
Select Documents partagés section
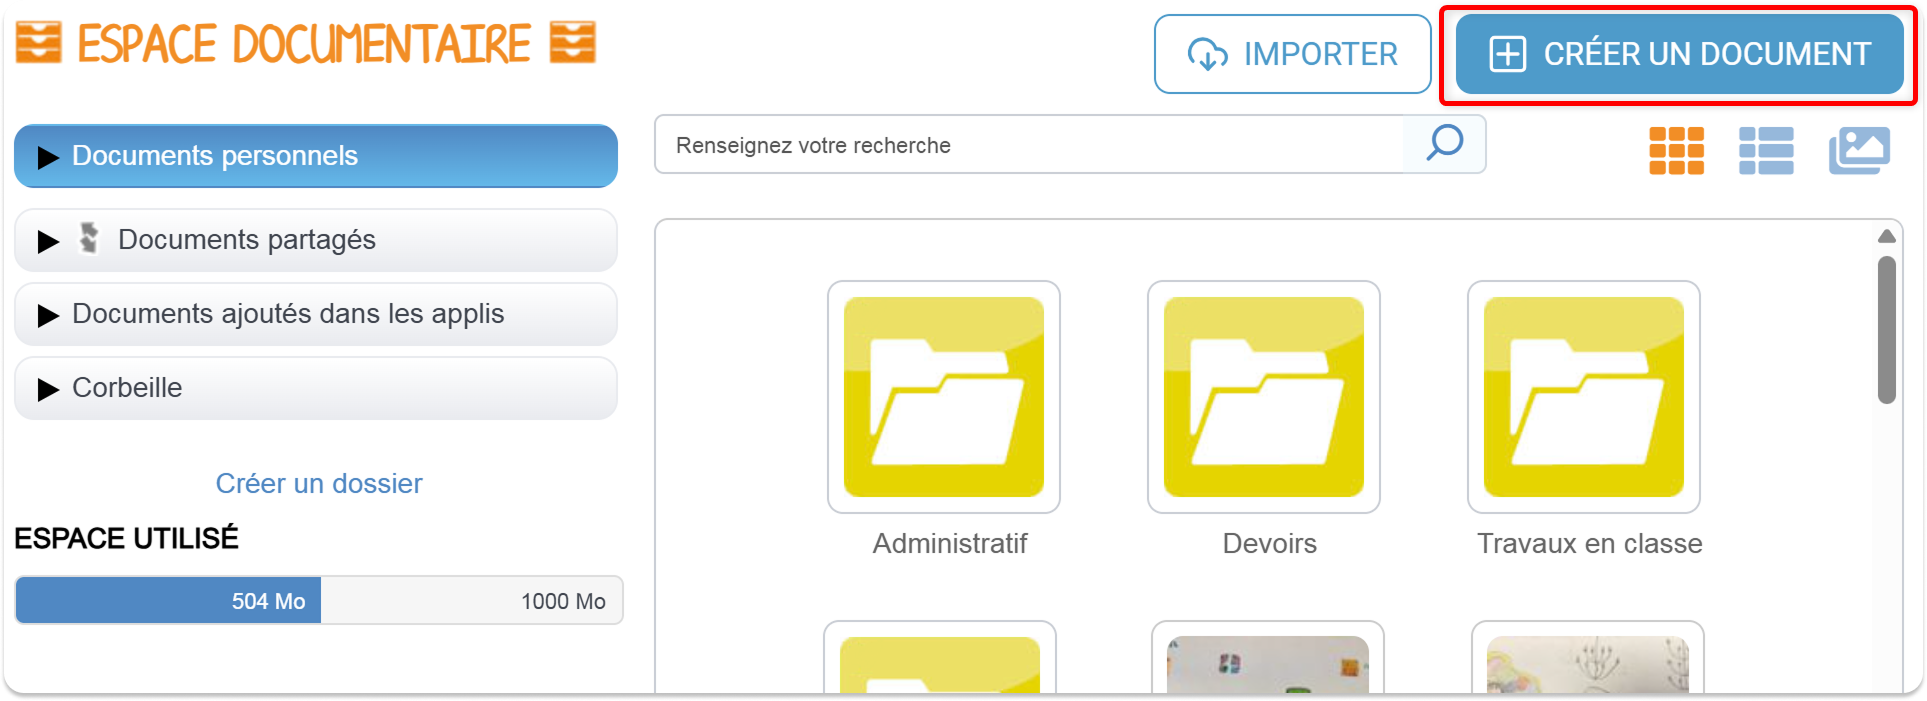click(x=316, y=240)
